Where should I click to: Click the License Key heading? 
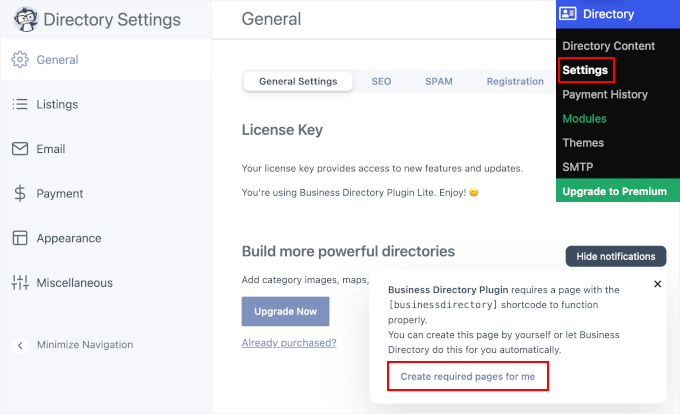(x=282, y=130)
